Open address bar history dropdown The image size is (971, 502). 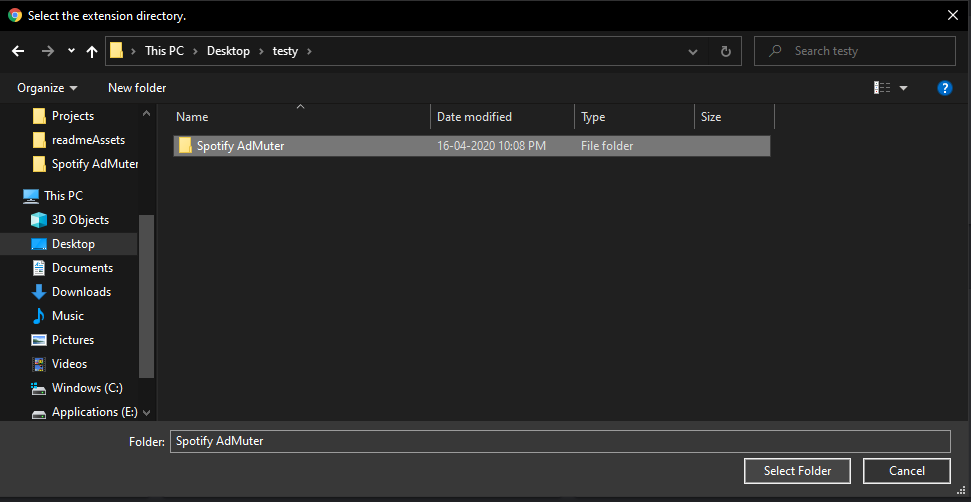coord(693,51)
